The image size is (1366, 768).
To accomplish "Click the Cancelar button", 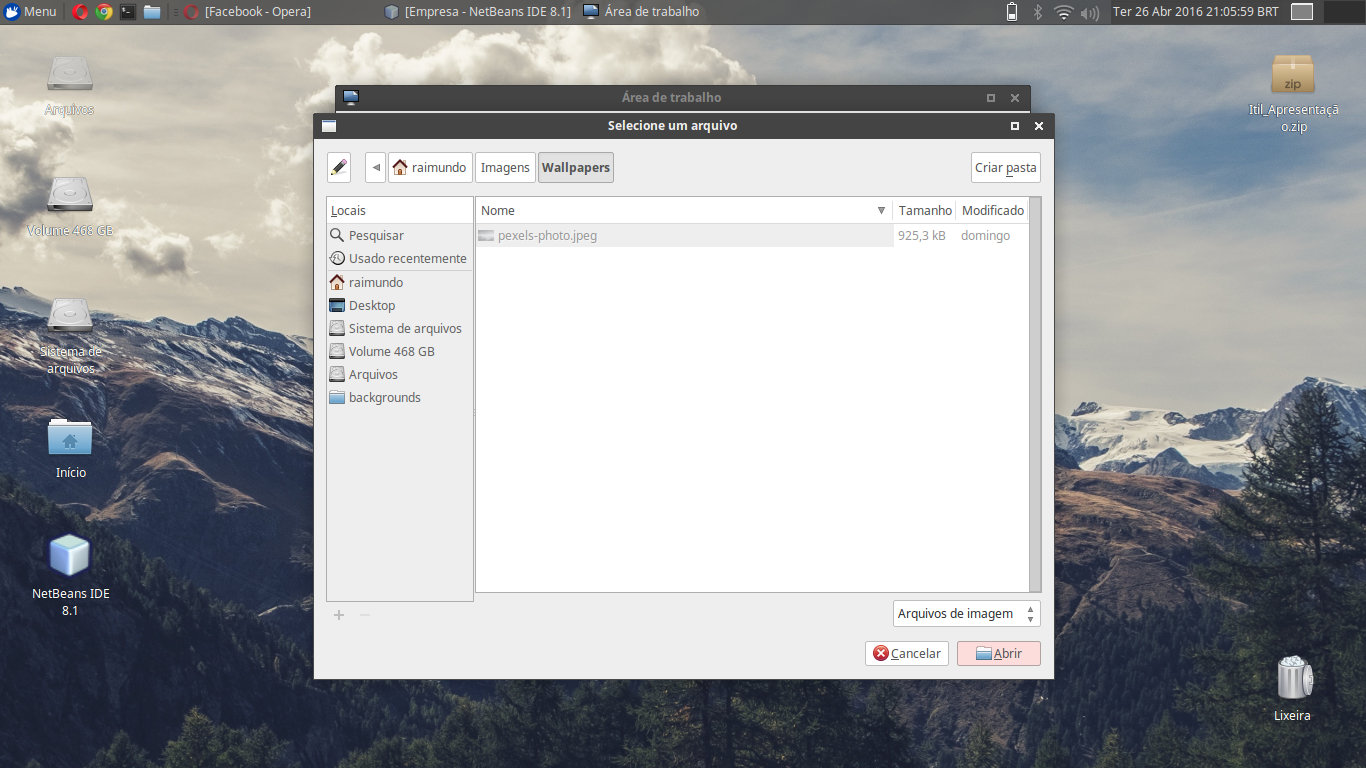I will point(906,654).
